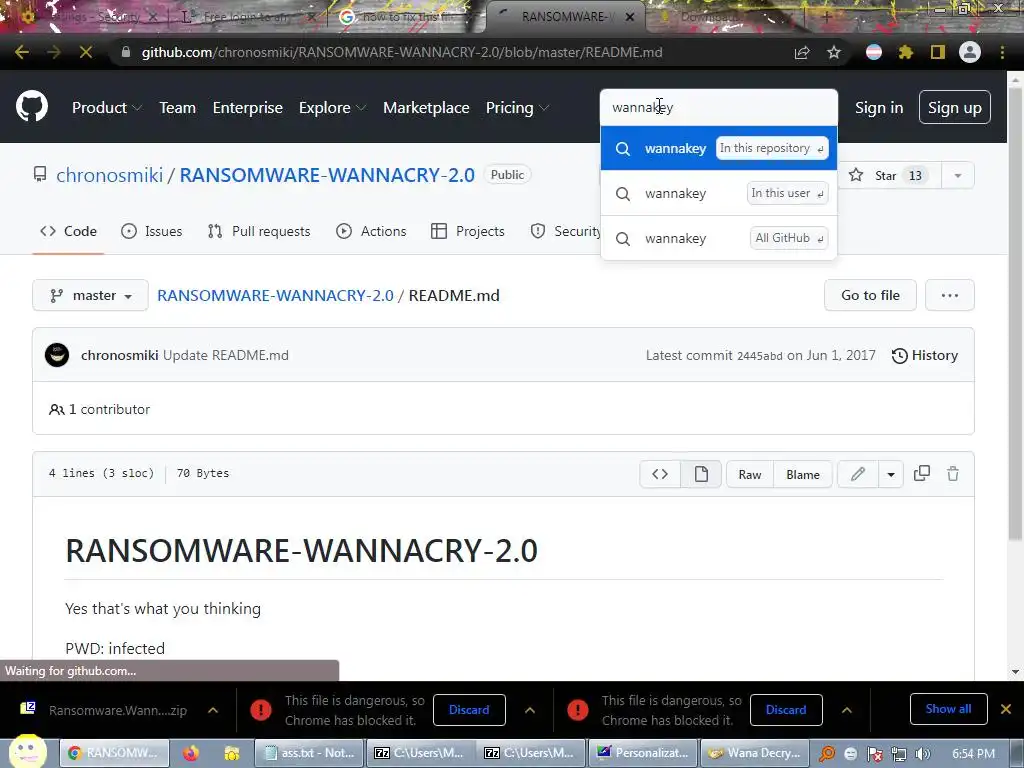This screenshot has width=1024, height=768.
Task: Open File Explorer folder icon in taskbar
Action: 231,754
